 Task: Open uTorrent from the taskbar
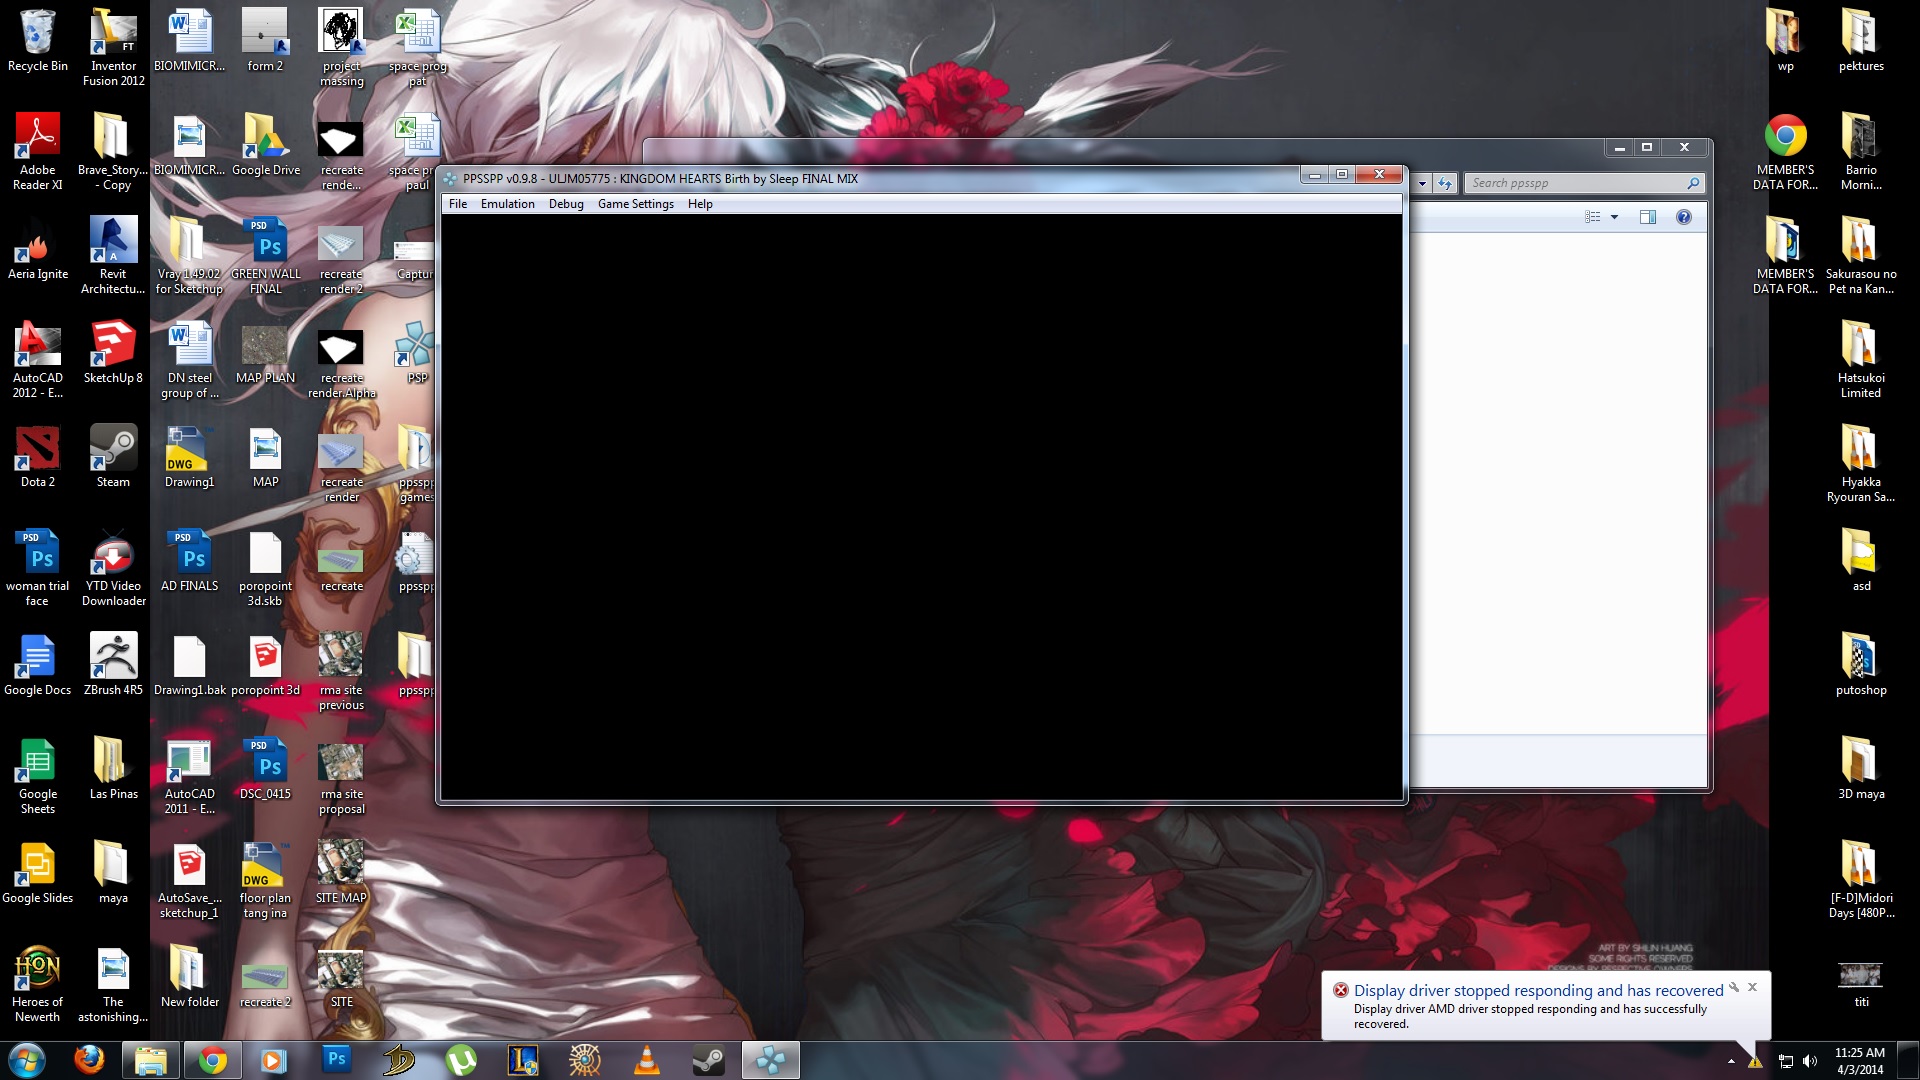[x=460, y=1060]
